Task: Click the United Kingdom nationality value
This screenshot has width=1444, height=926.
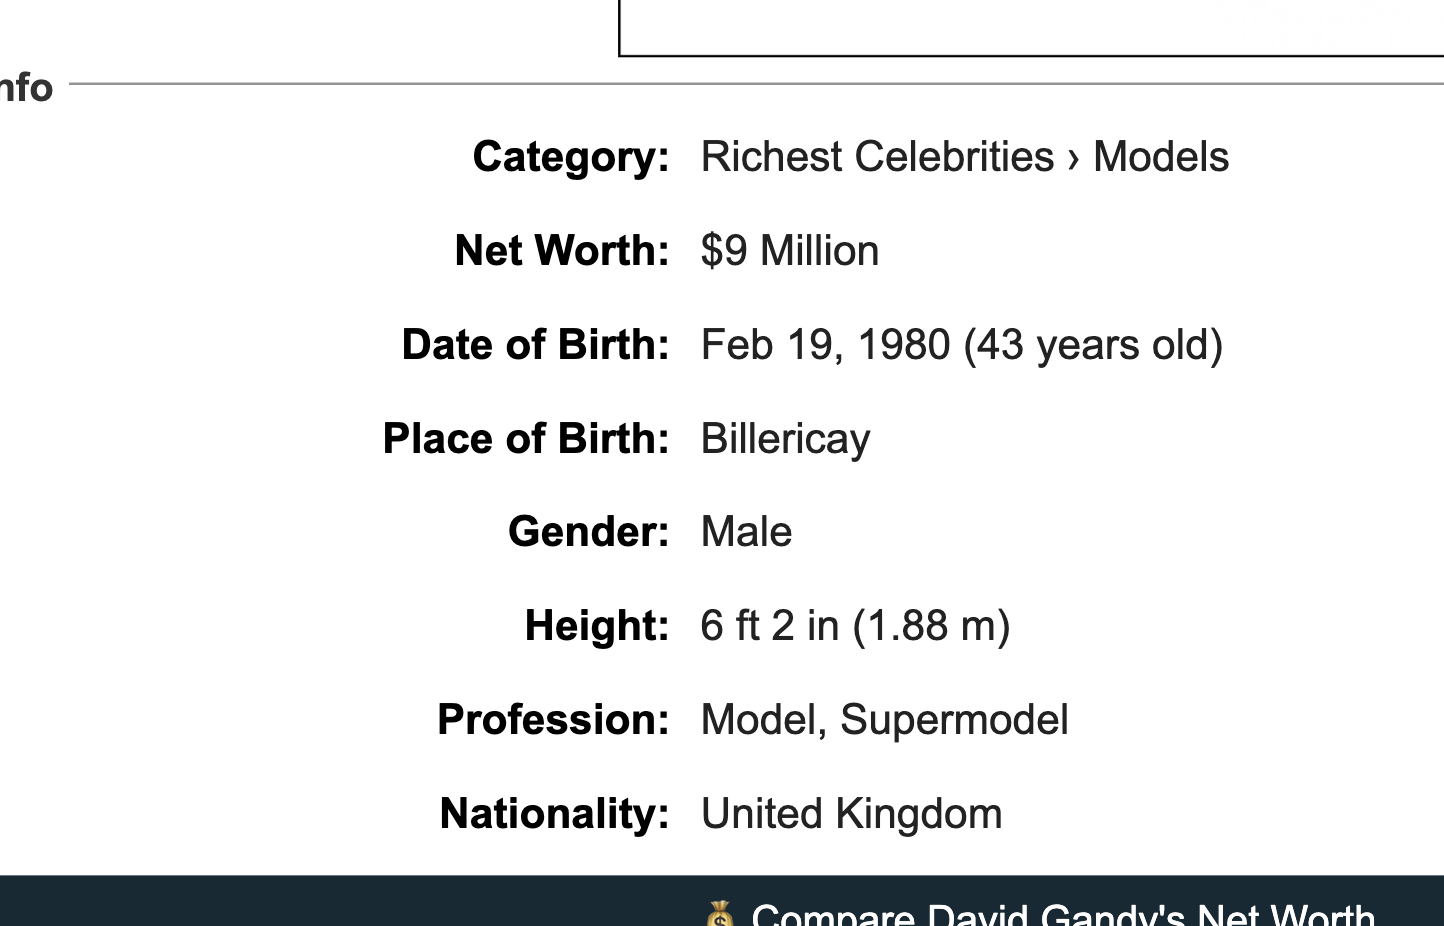Action: click(852, 814)
